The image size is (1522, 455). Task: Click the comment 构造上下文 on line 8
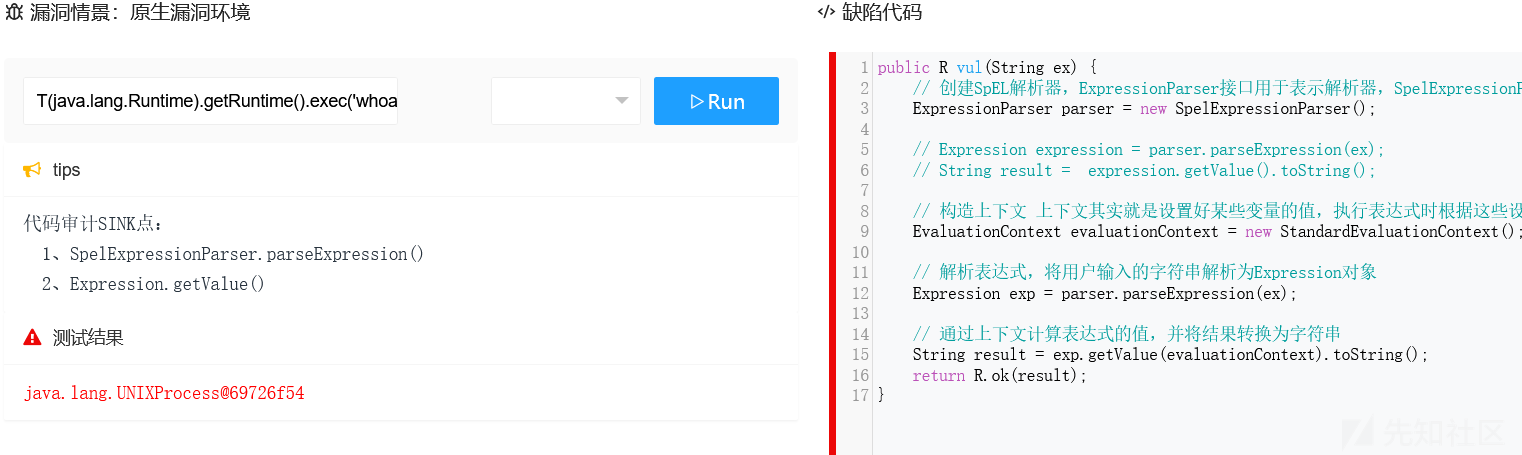(1217, 211)
